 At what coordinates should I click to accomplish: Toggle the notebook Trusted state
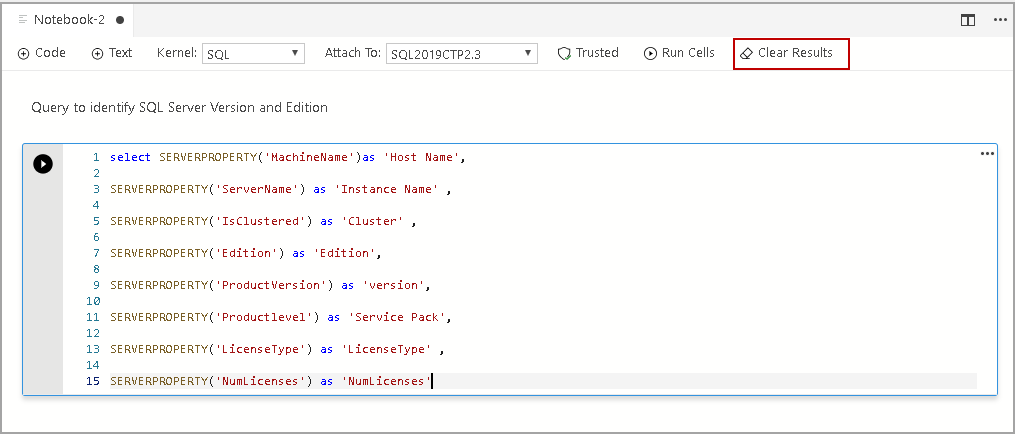tap(588, 53)
